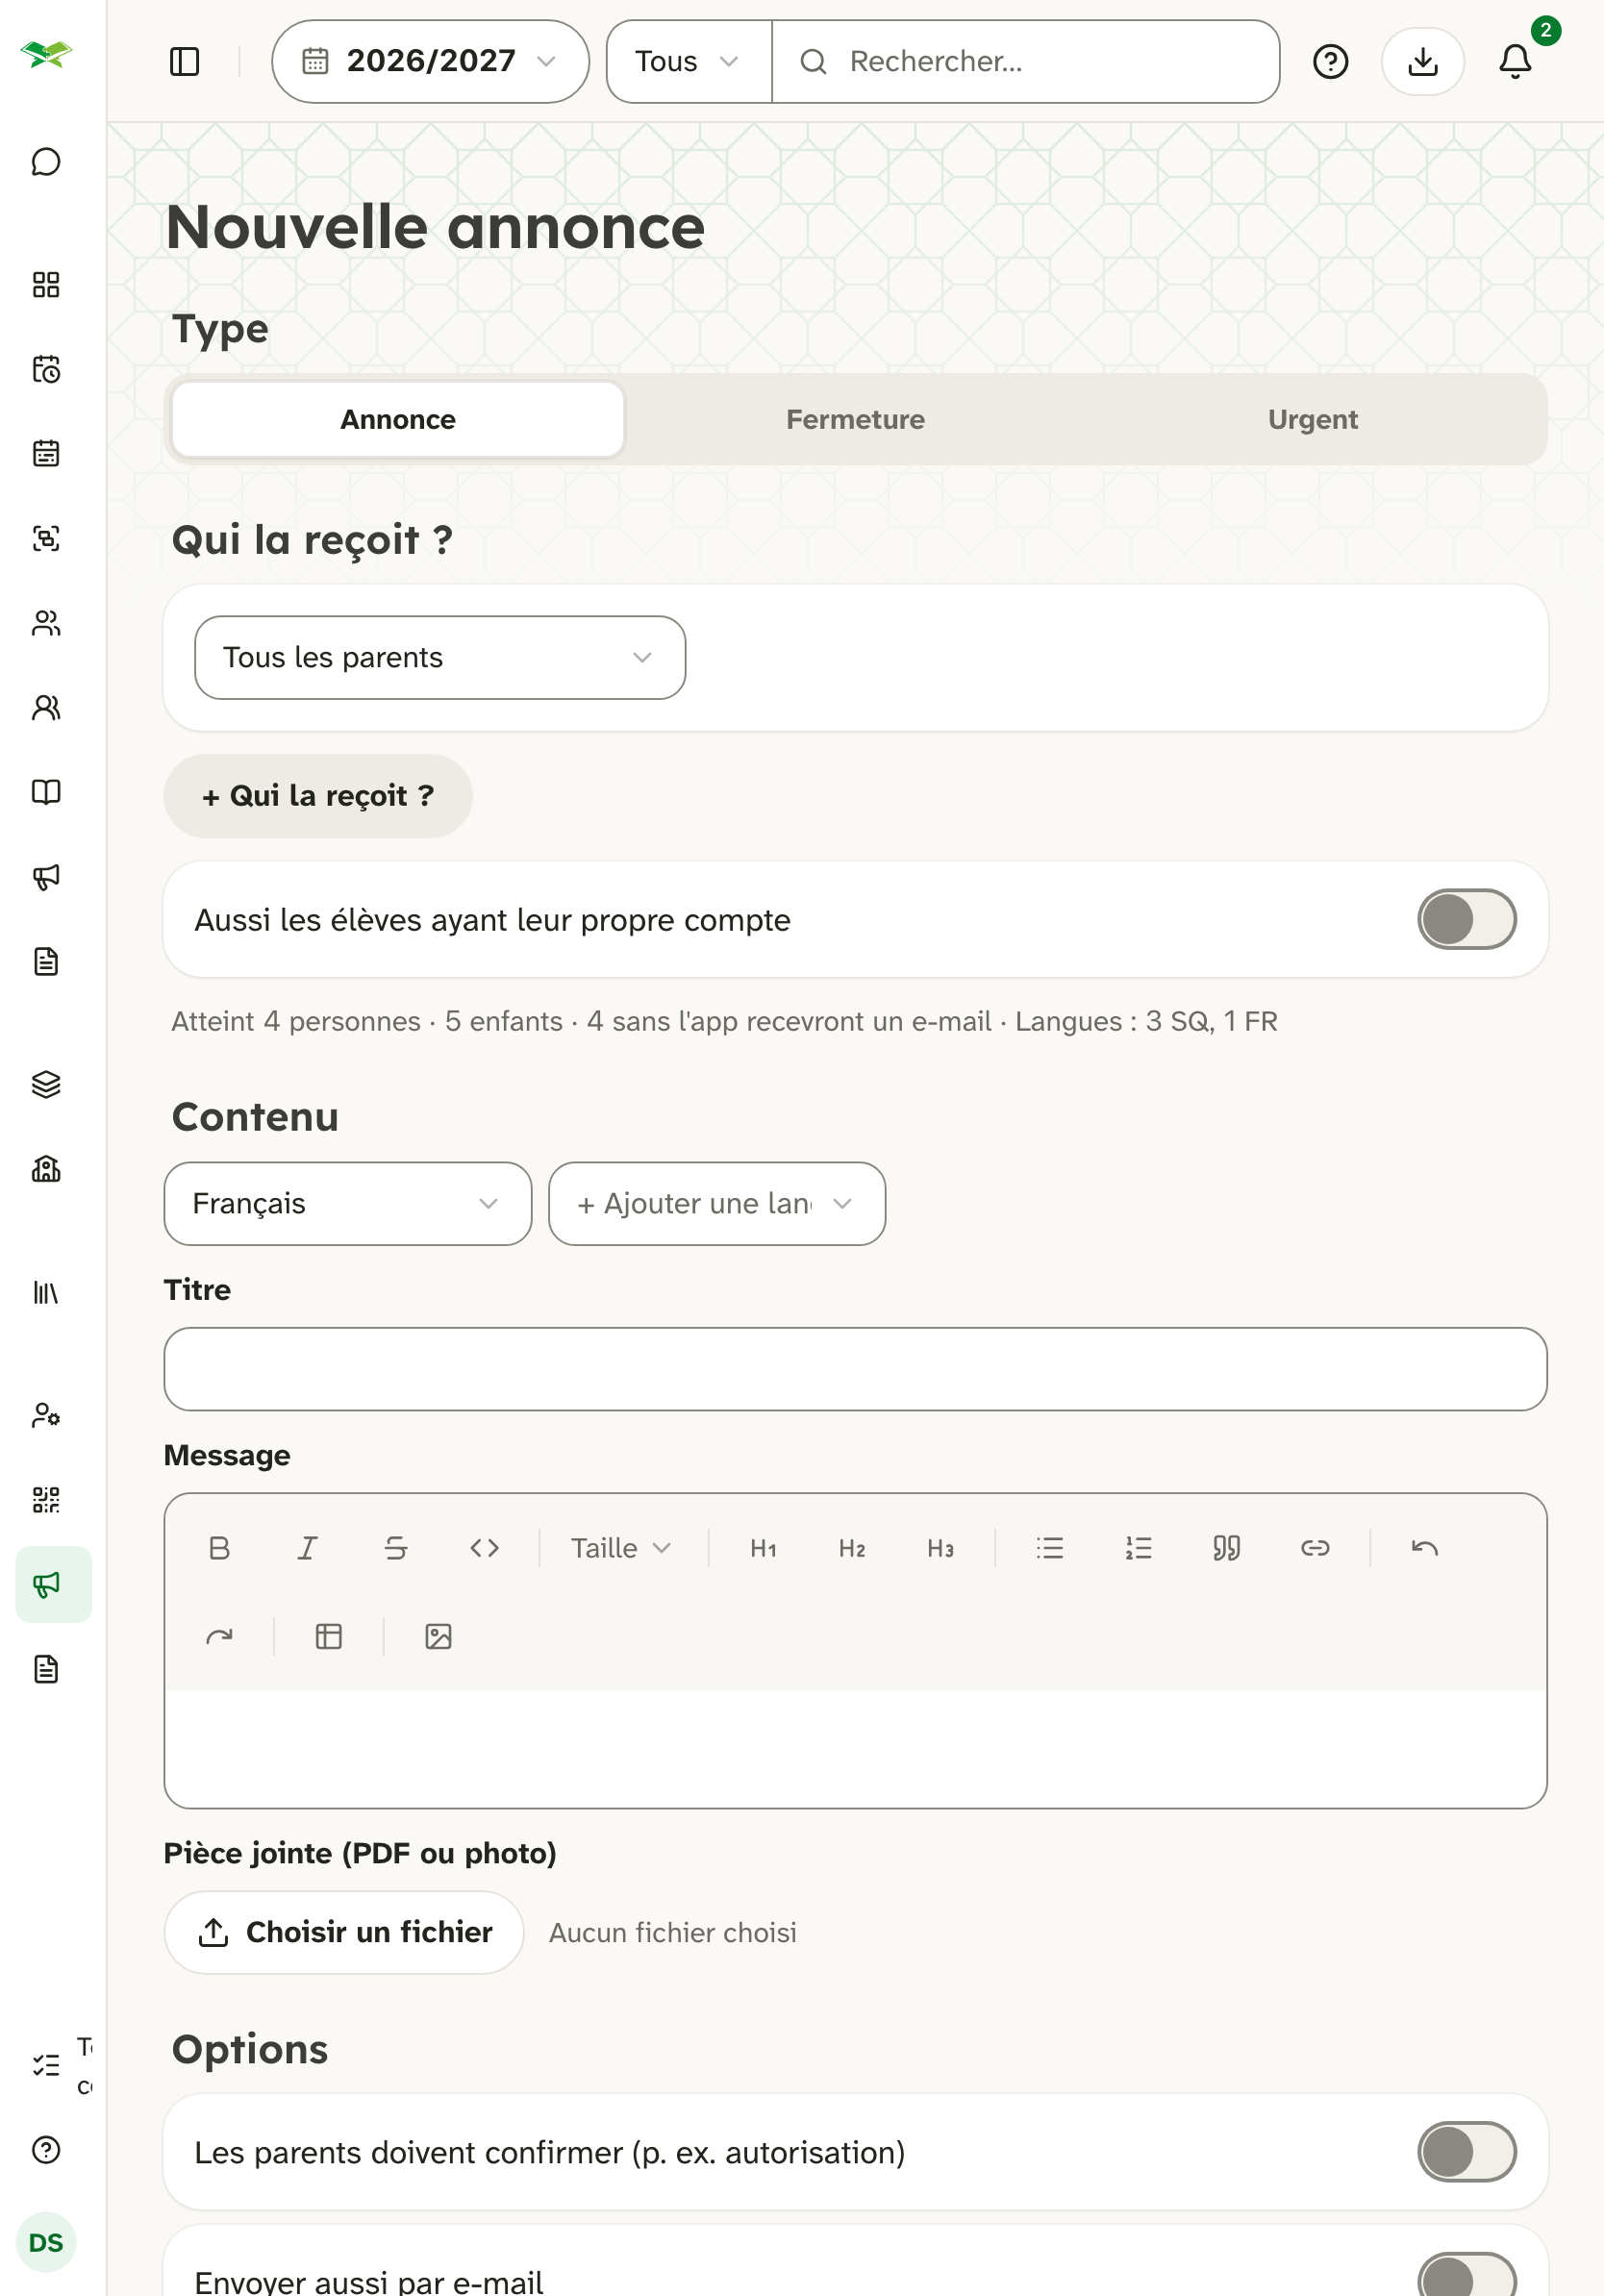
Task: Open QR code sidebar icon
Action: (x=46, y=1500)
